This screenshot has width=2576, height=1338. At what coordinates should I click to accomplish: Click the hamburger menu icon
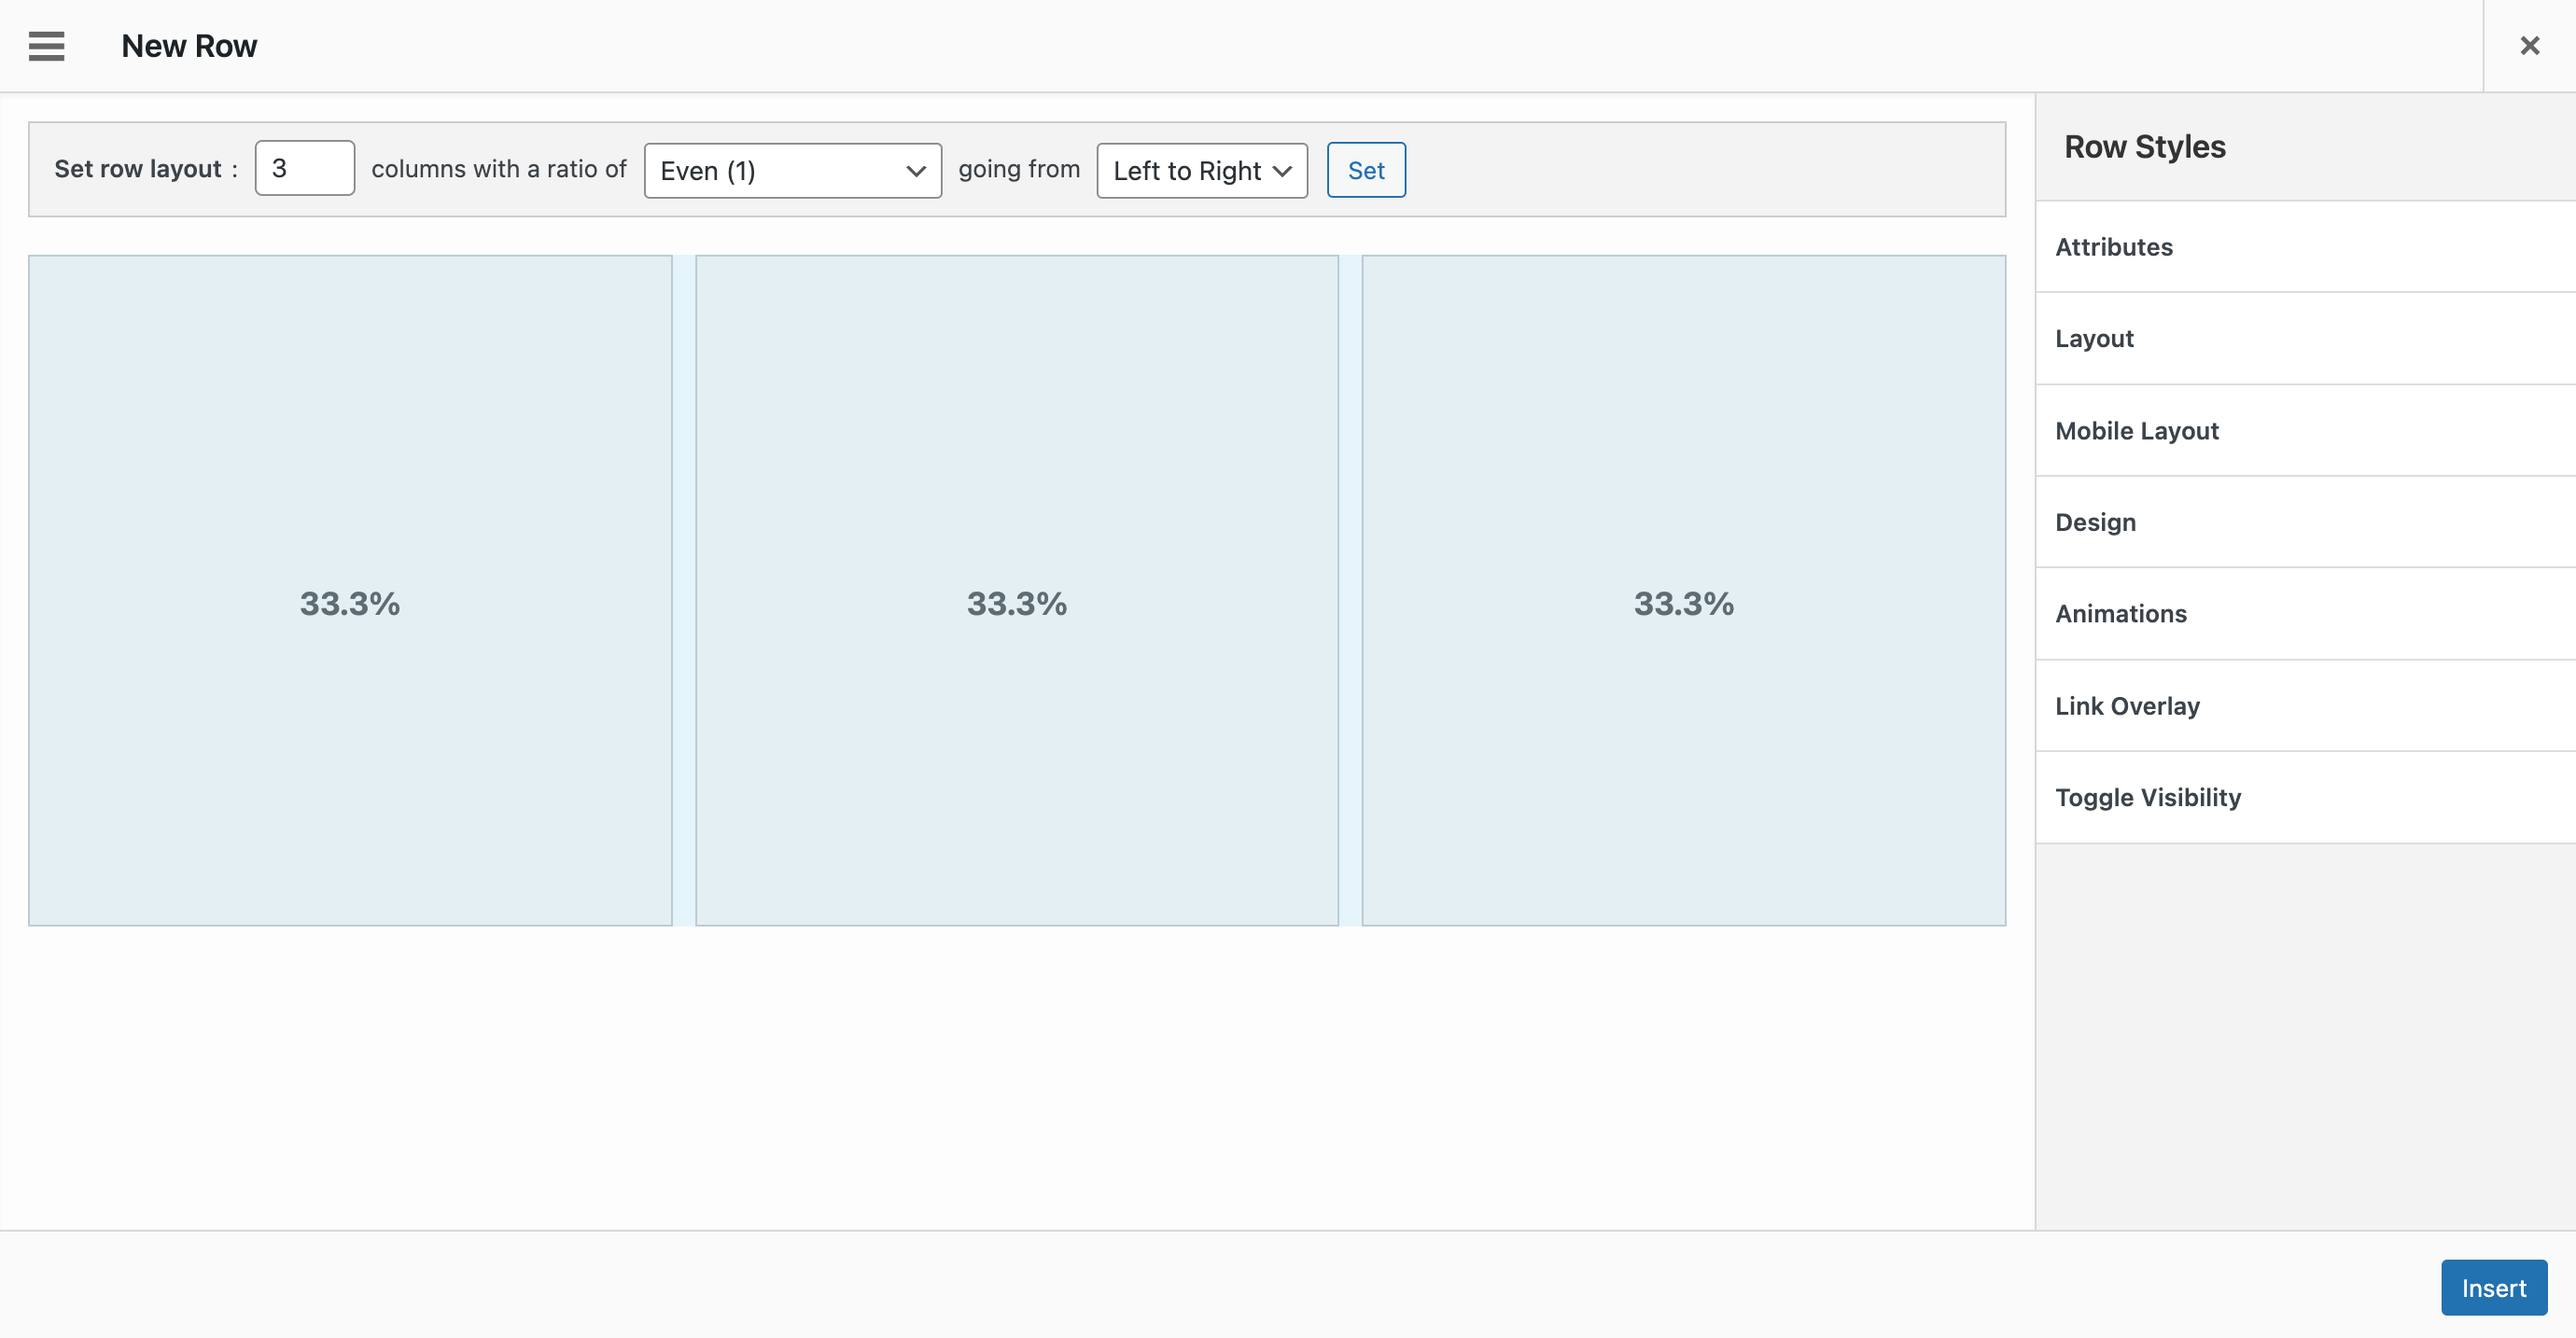[44, 46]
